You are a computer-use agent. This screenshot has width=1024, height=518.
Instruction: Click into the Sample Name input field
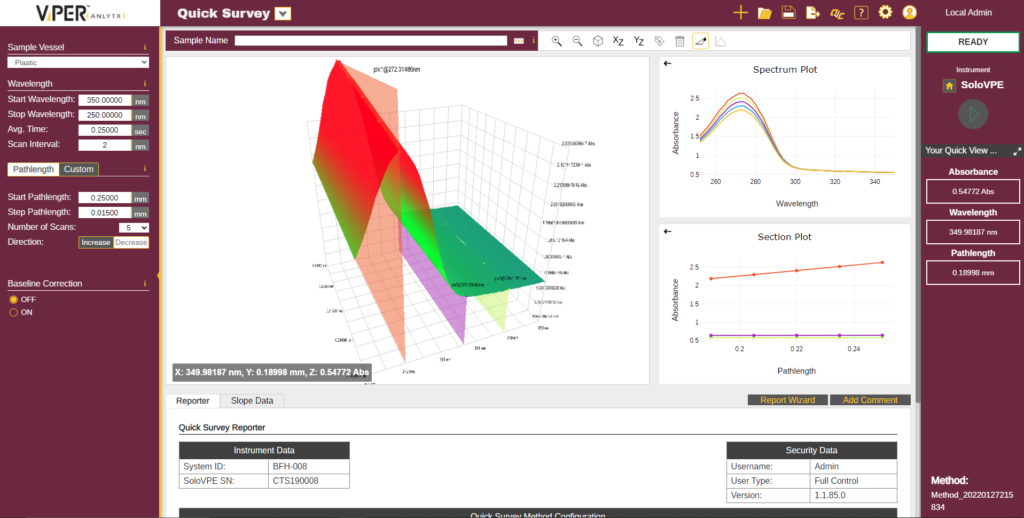coord(370,41)
